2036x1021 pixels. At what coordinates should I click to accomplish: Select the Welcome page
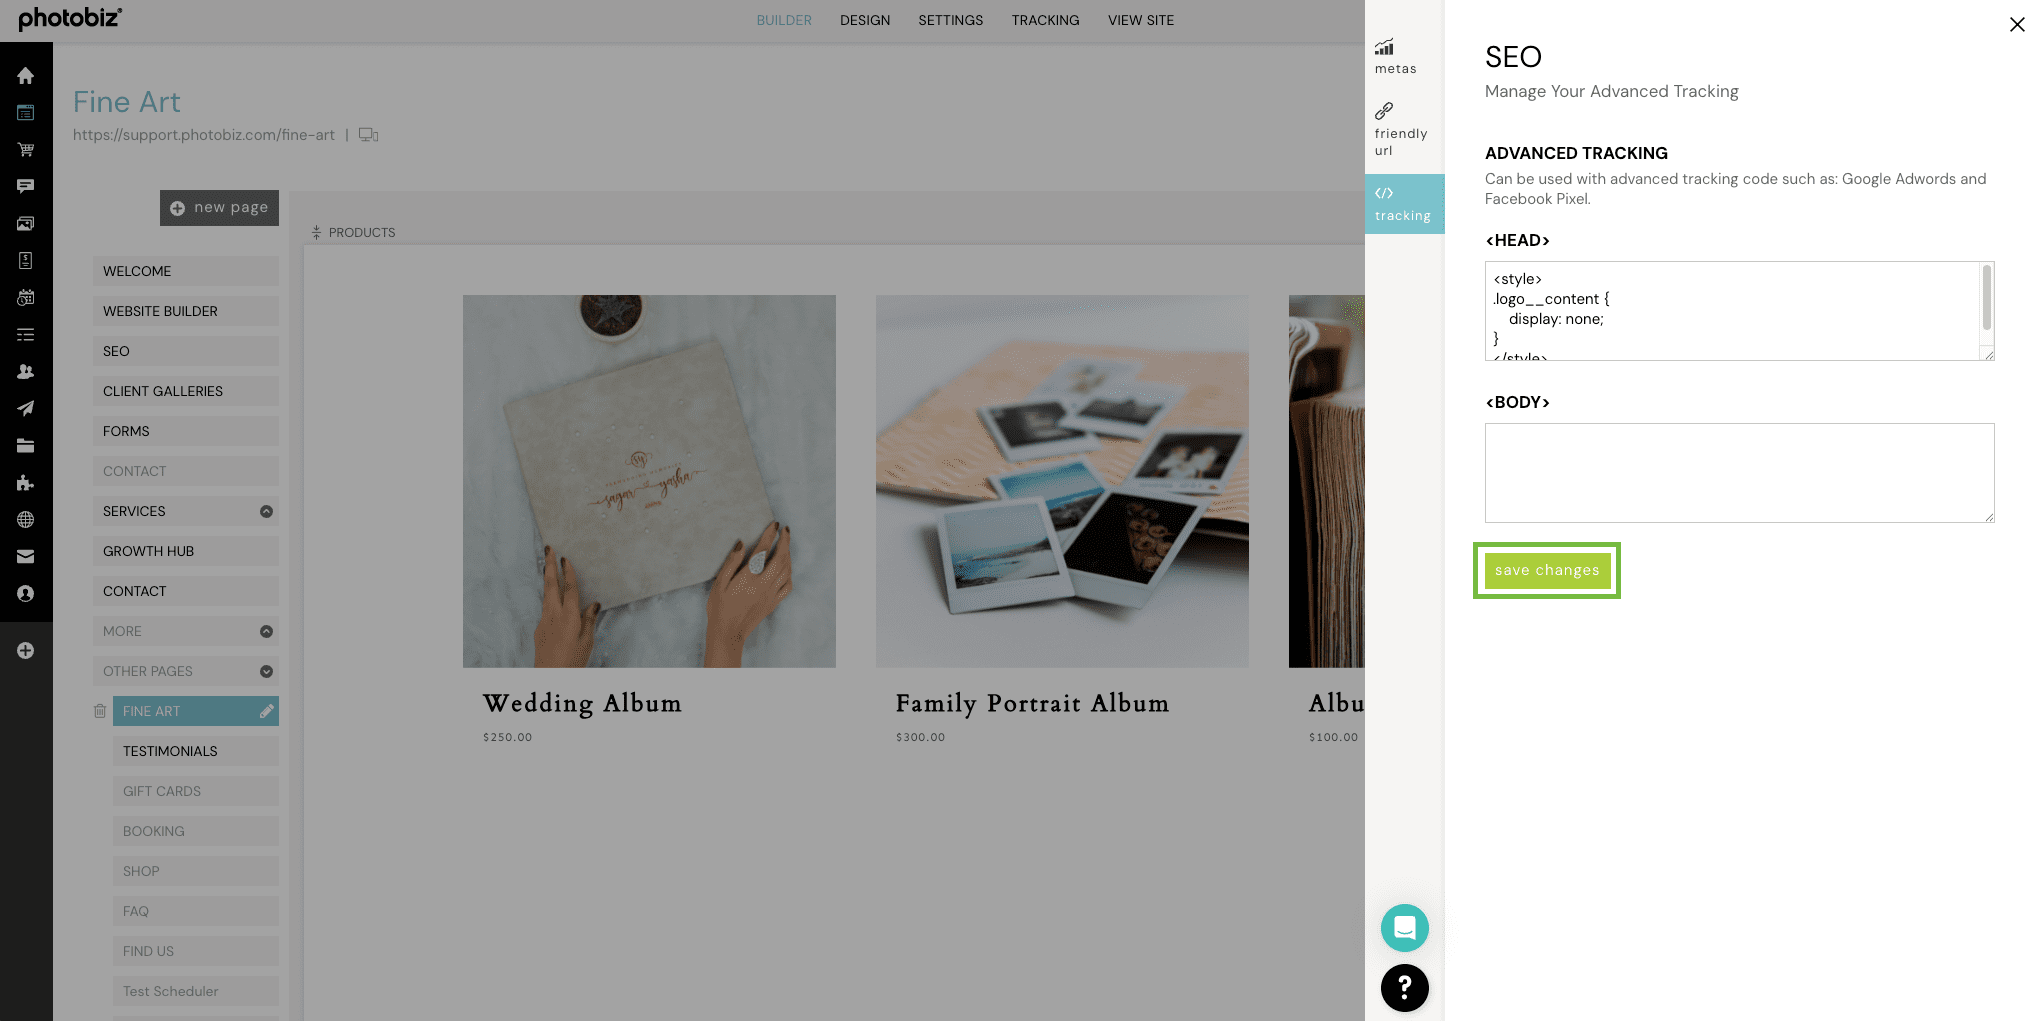(186, 271)
